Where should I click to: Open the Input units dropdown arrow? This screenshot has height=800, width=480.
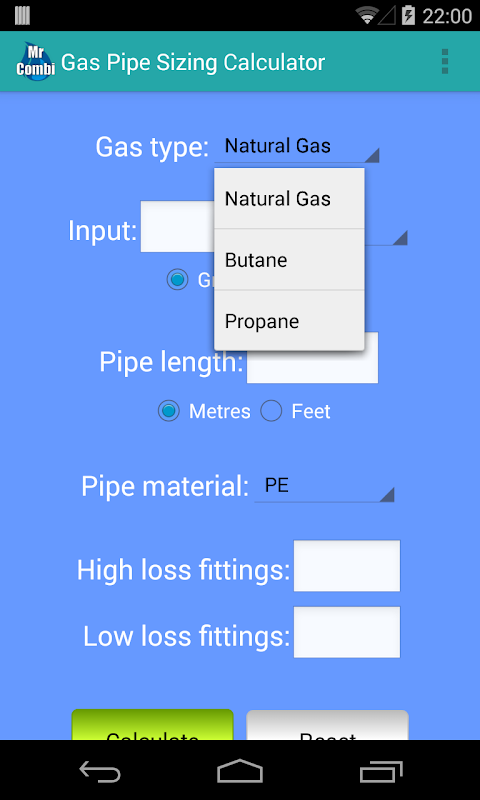pyautogui.click(x=399, y=238)
